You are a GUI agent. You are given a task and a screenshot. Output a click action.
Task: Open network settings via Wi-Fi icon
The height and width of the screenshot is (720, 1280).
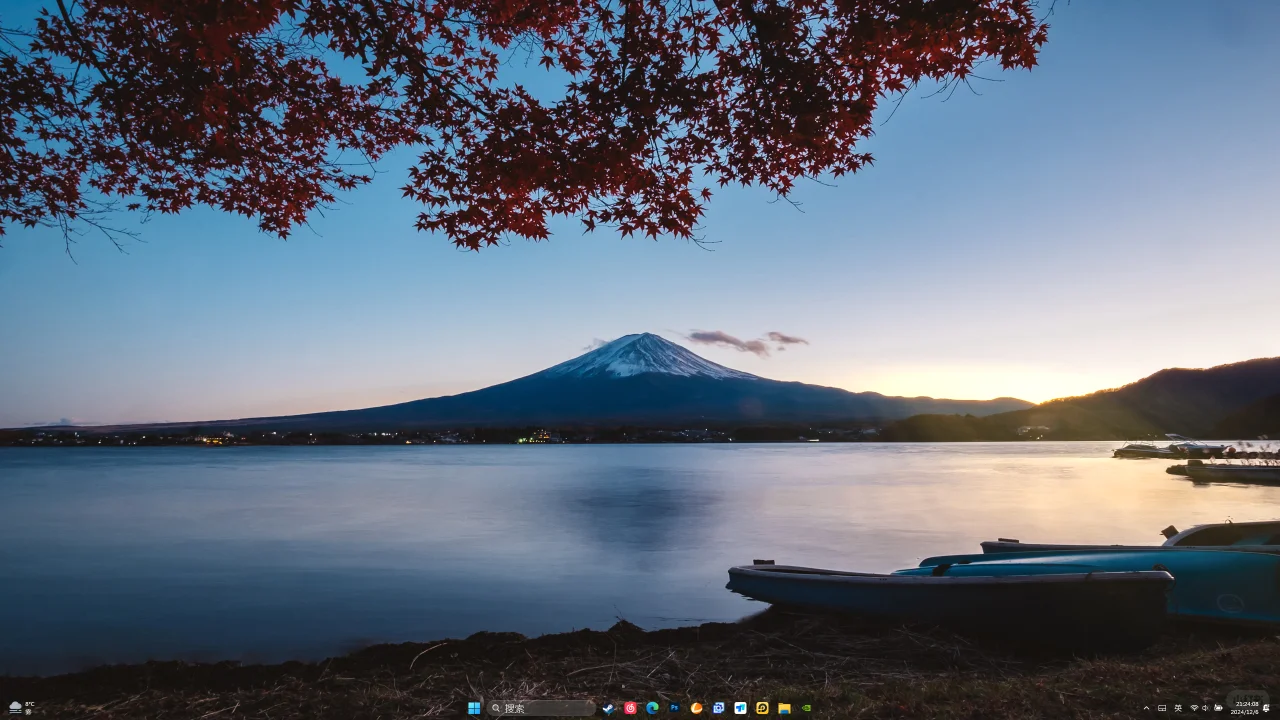(1194, 708)
